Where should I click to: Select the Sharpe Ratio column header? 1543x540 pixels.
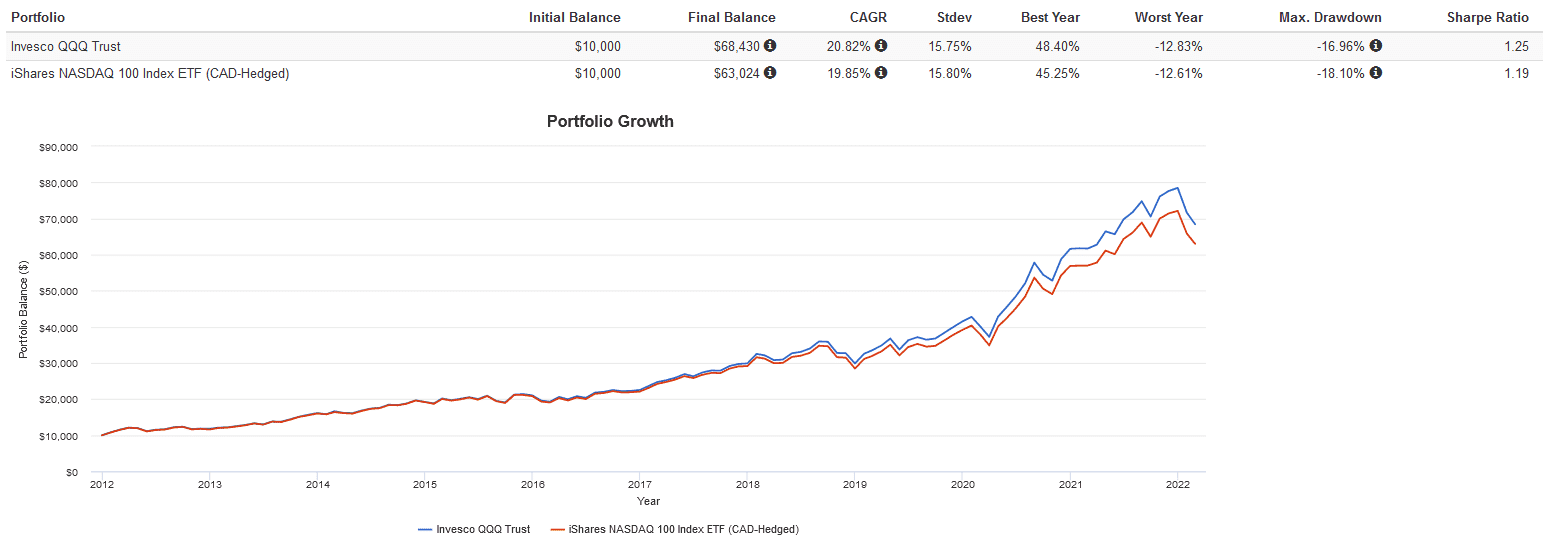pyautogui.click(x=1487, y=17)
